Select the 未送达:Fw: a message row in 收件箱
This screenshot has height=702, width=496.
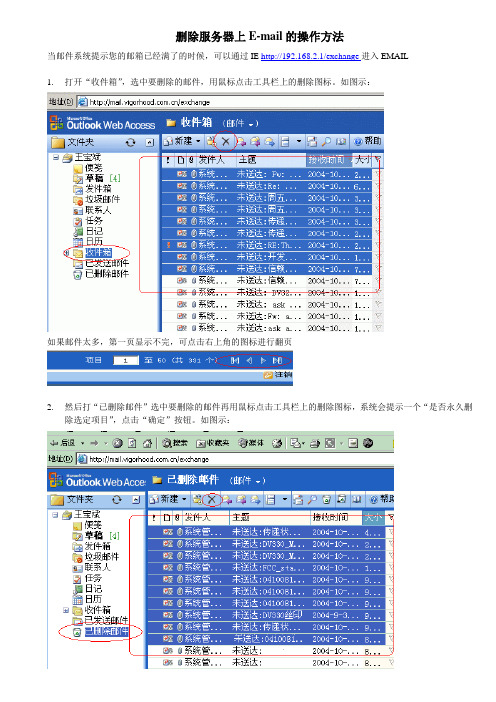[266, 316]
